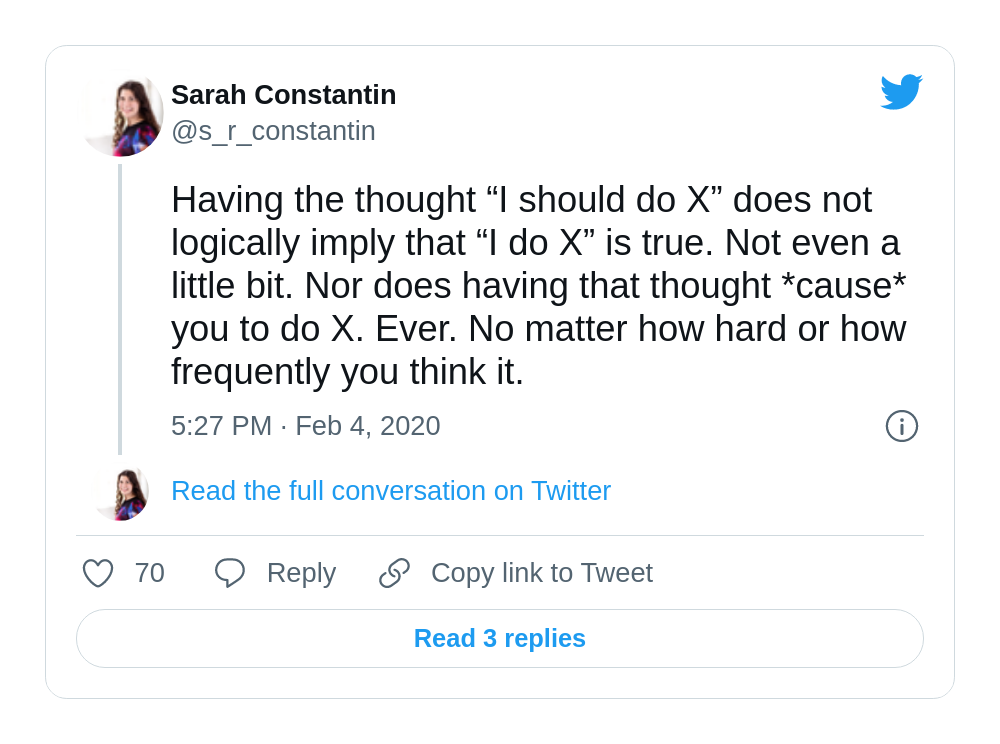The image size is (1000, 744).
Task: Open the Read 3 replies button
Action: click(x=500, y=638)
